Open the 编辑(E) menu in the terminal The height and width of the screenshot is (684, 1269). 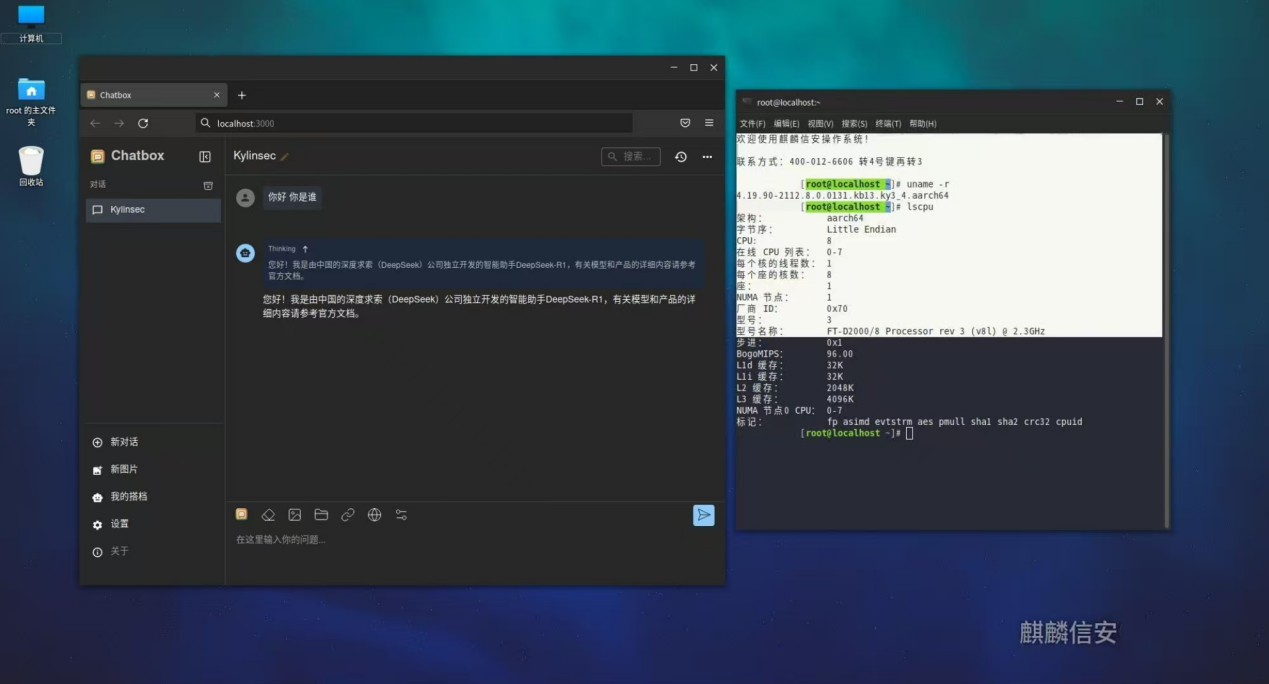[786, 124]
